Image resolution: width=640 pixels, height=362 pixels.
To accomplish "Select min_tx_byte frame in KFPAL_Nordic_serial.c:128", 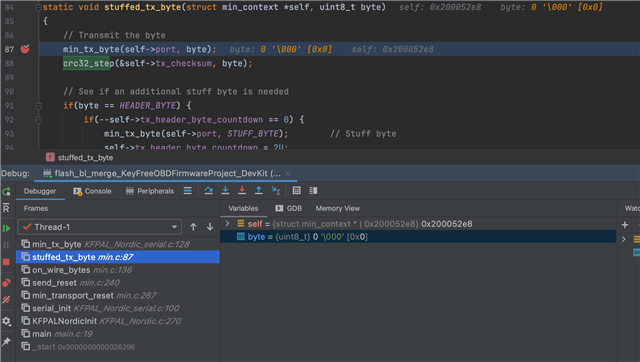I will (118, 244).
